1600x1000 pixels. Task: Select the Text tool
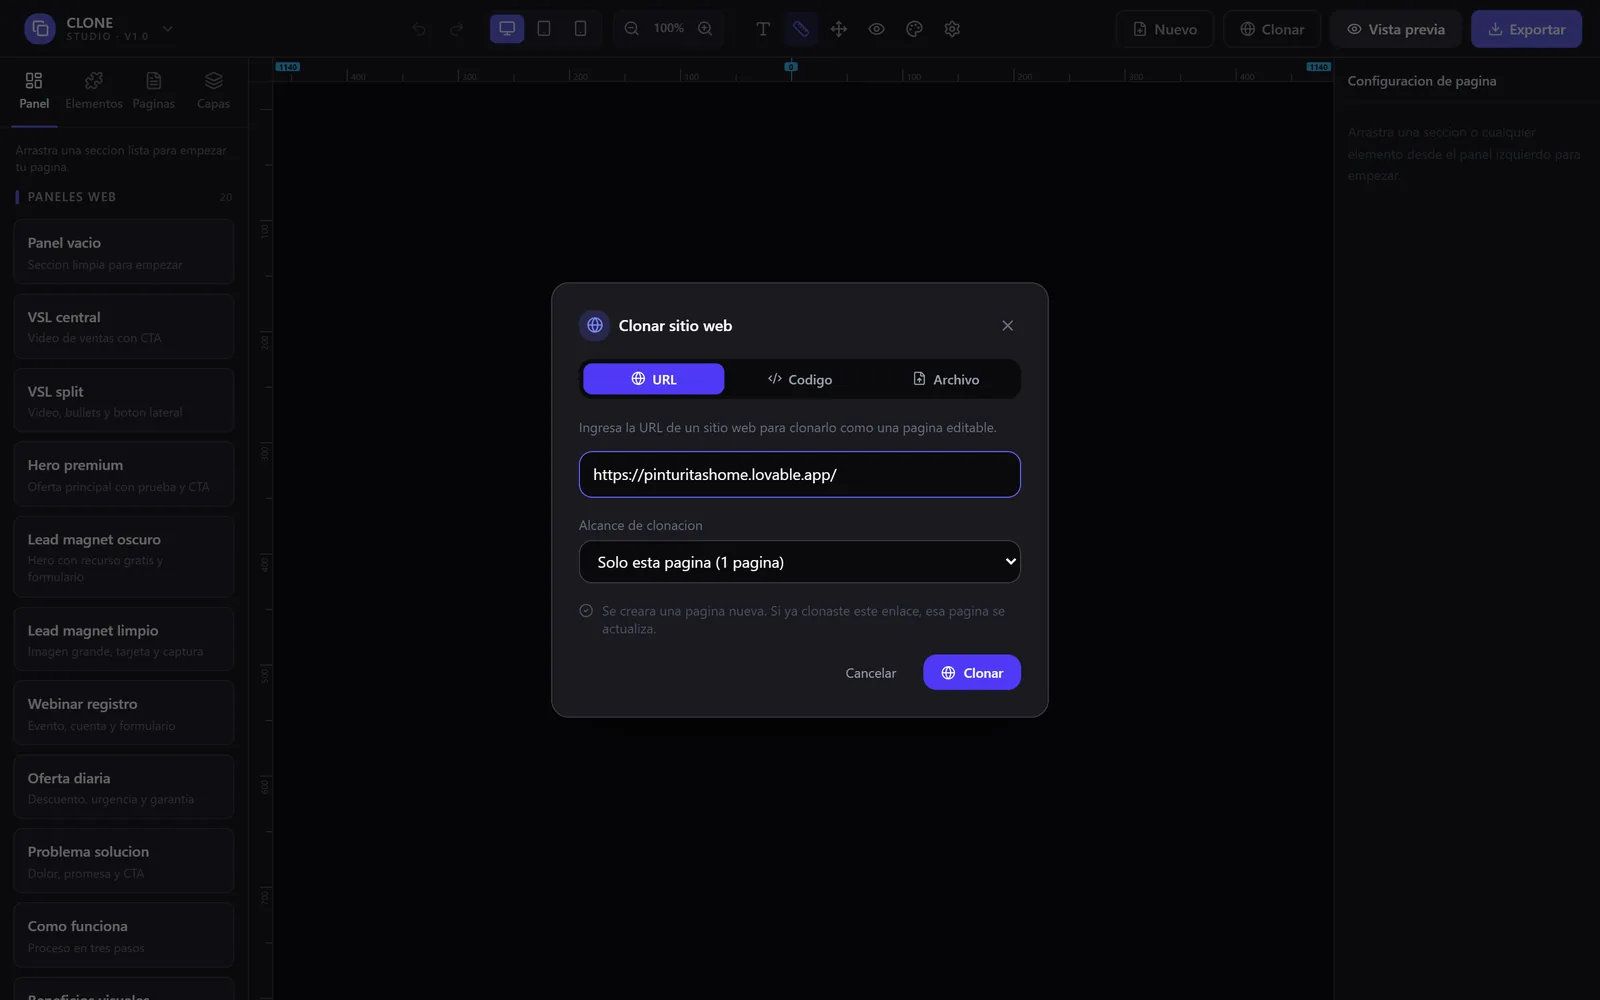(763, 29)
